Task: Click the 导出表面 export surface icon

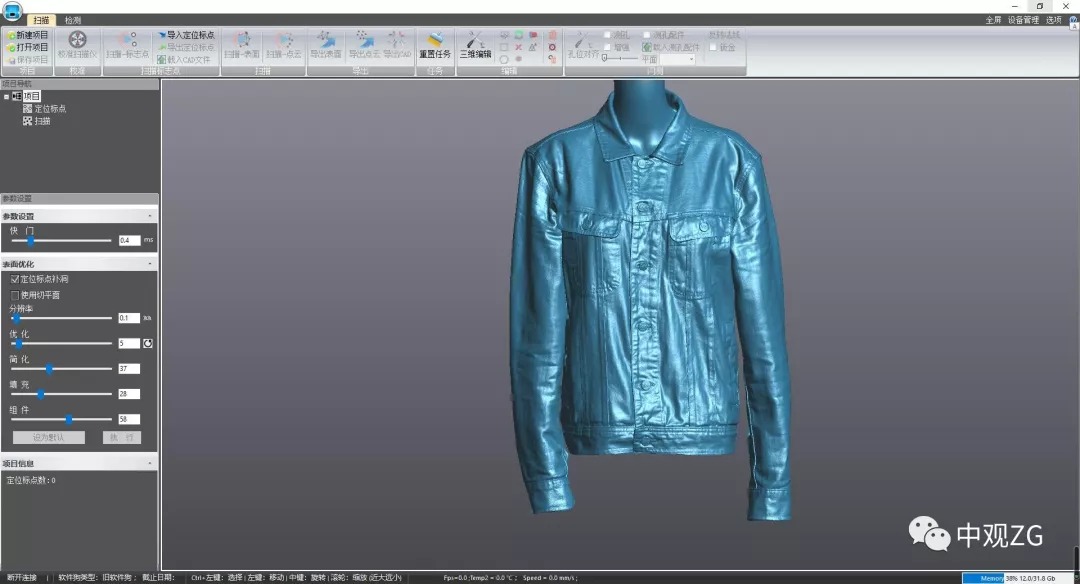Action: [x=325, y=39]
